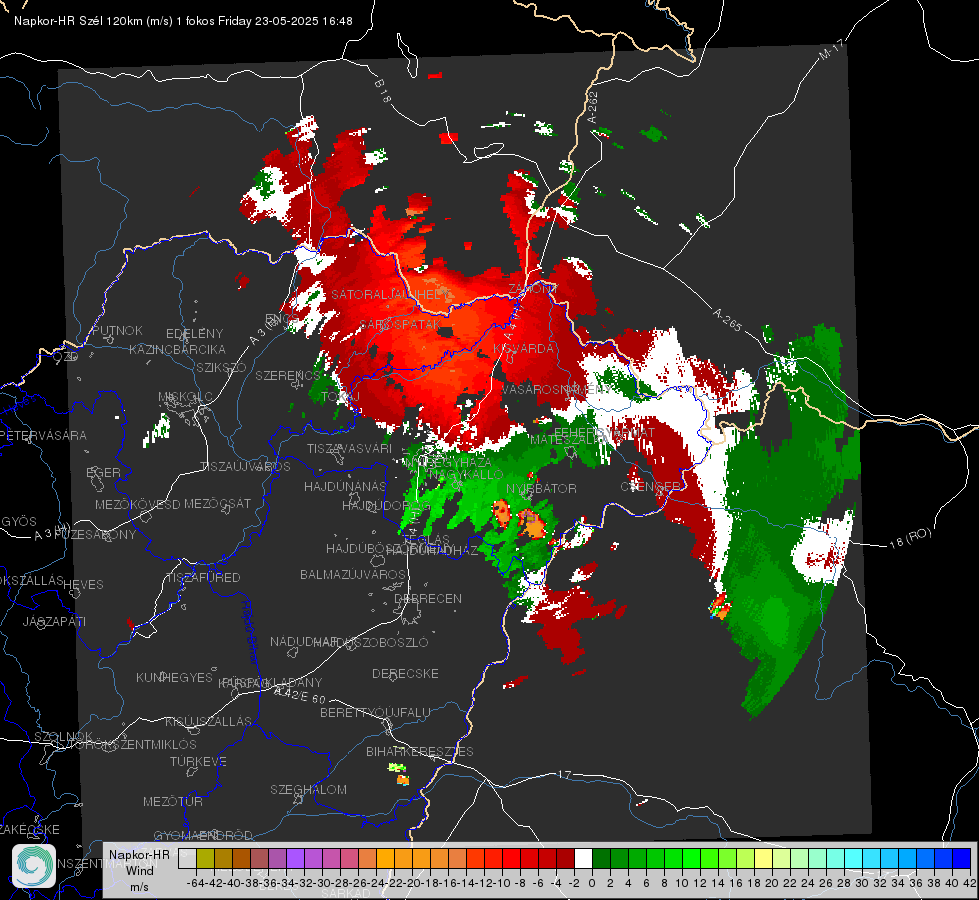Click the DEBRECEN city label
Screen dimensions: 979x900
pos(428,599)
